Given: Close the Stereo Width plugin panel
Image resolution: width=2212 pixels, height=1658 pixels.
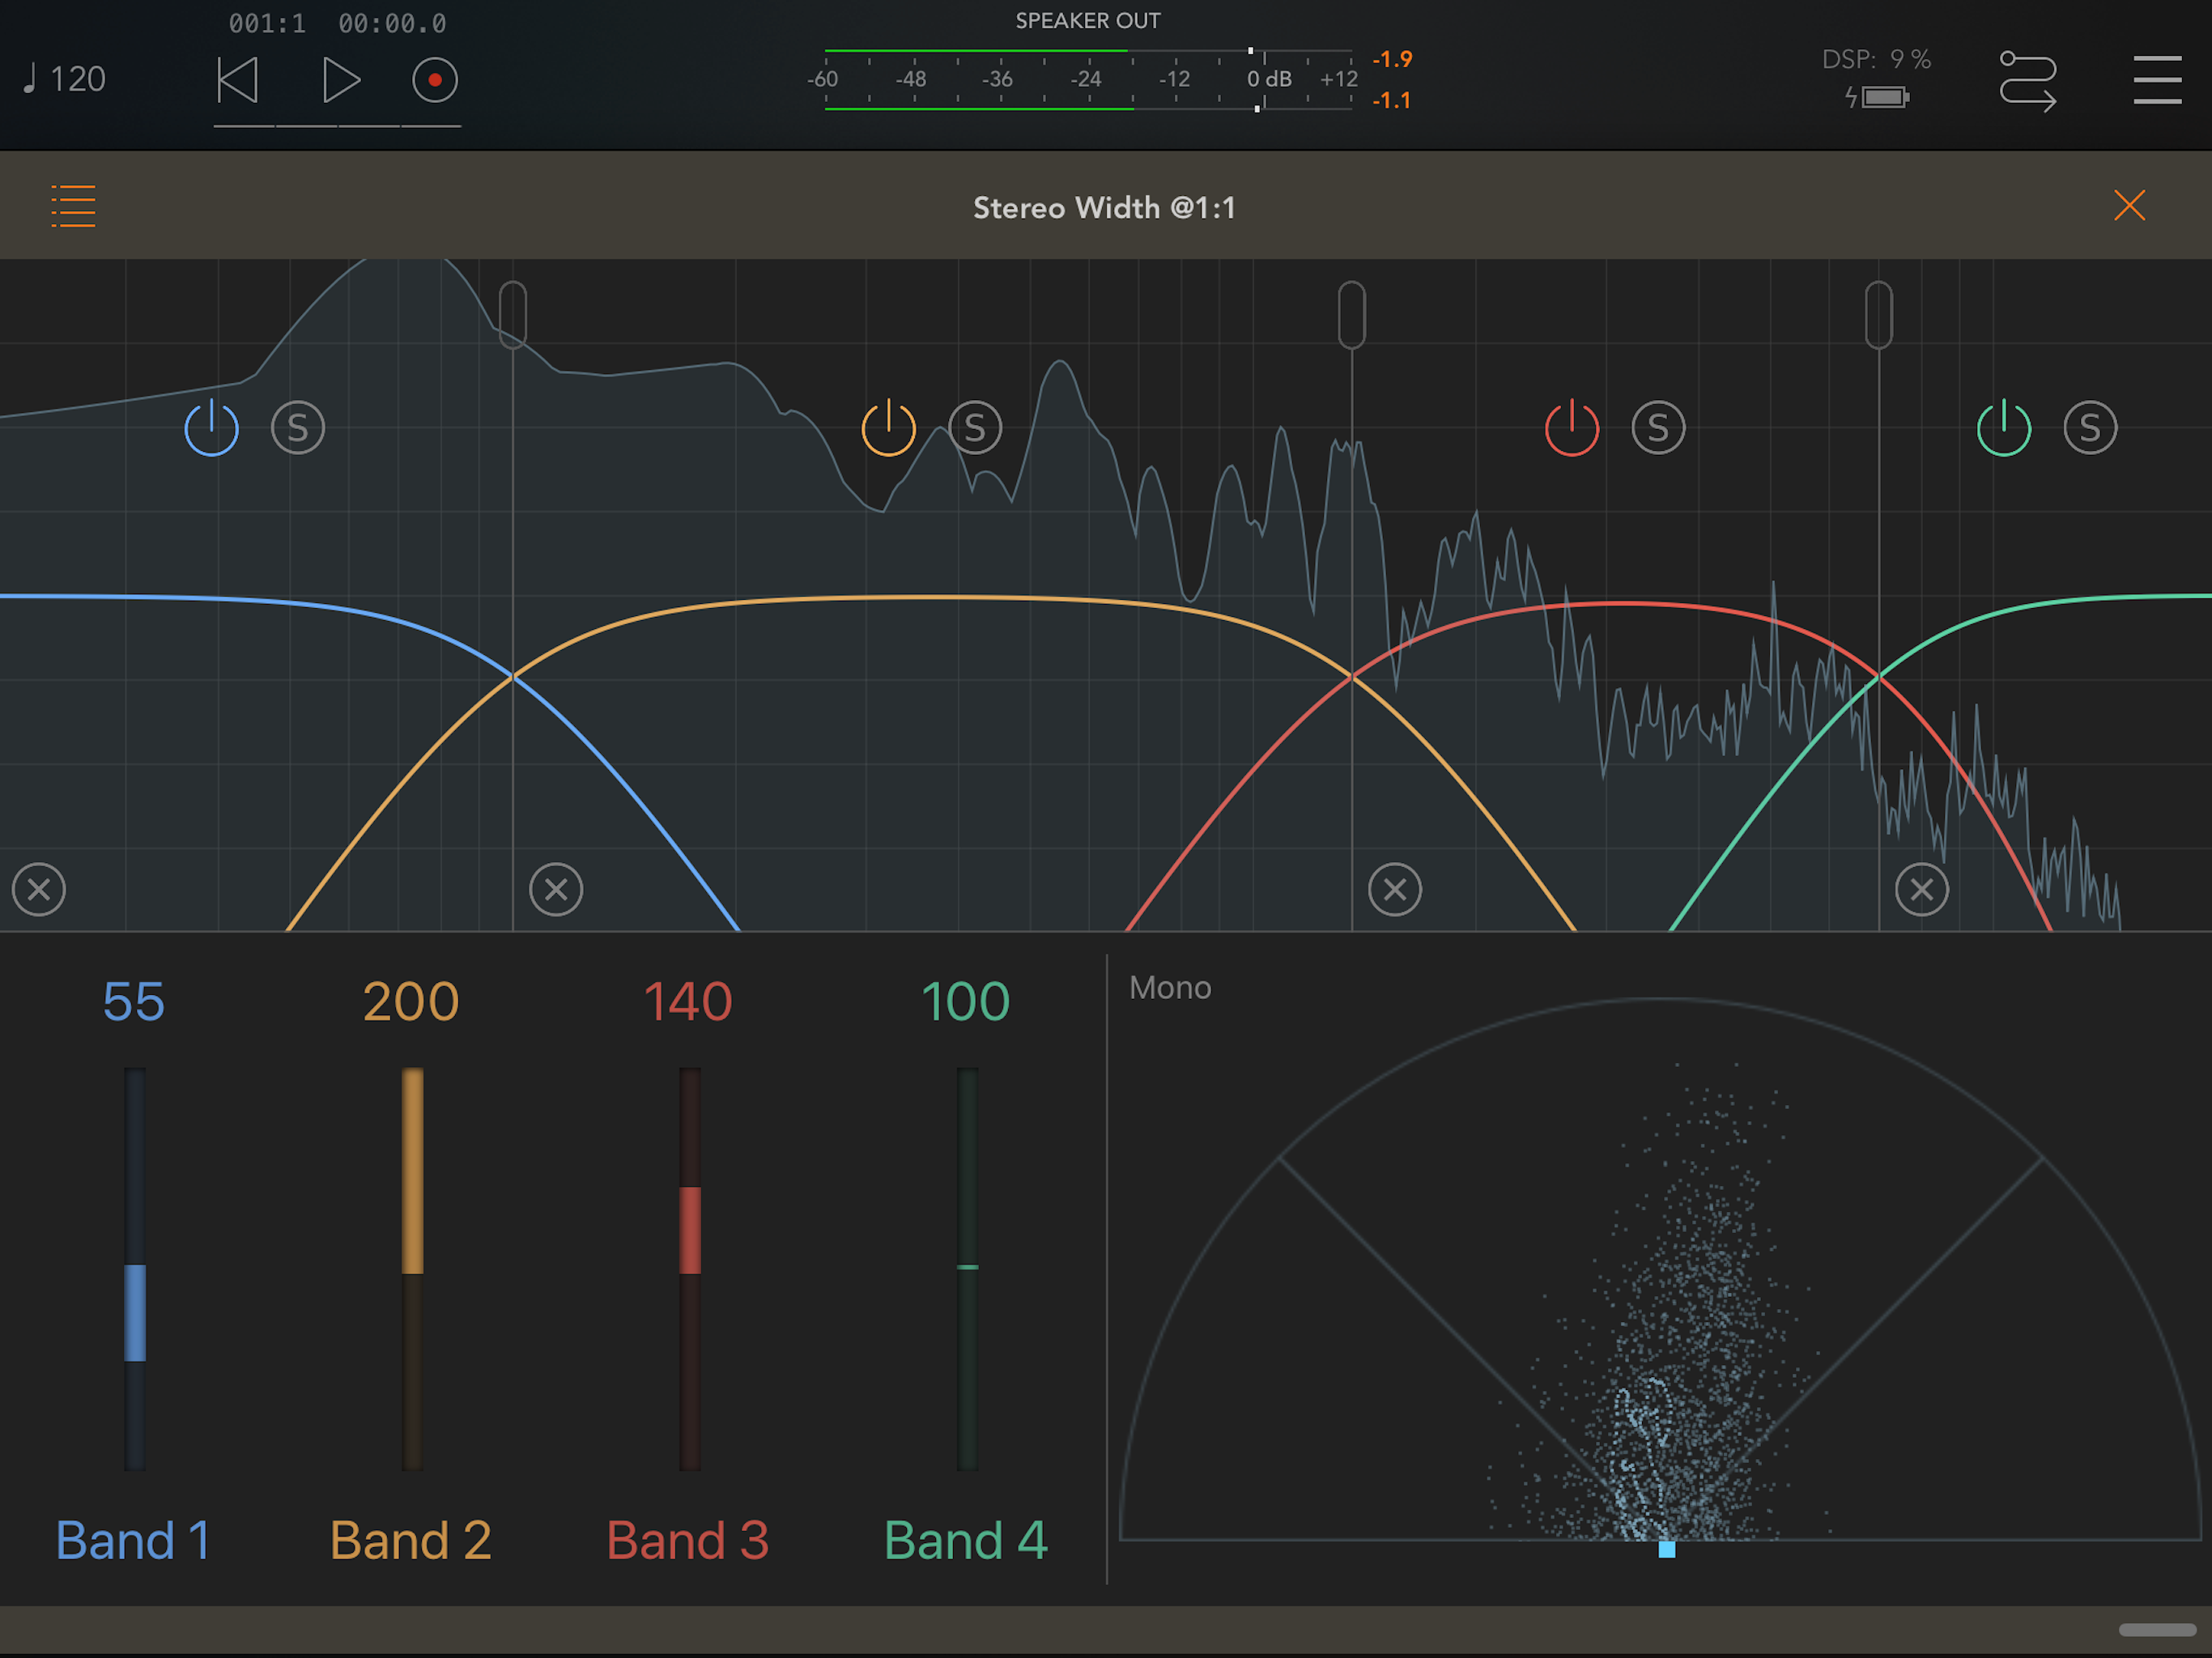Looking at the screenshot, I should click(2129, 206).
